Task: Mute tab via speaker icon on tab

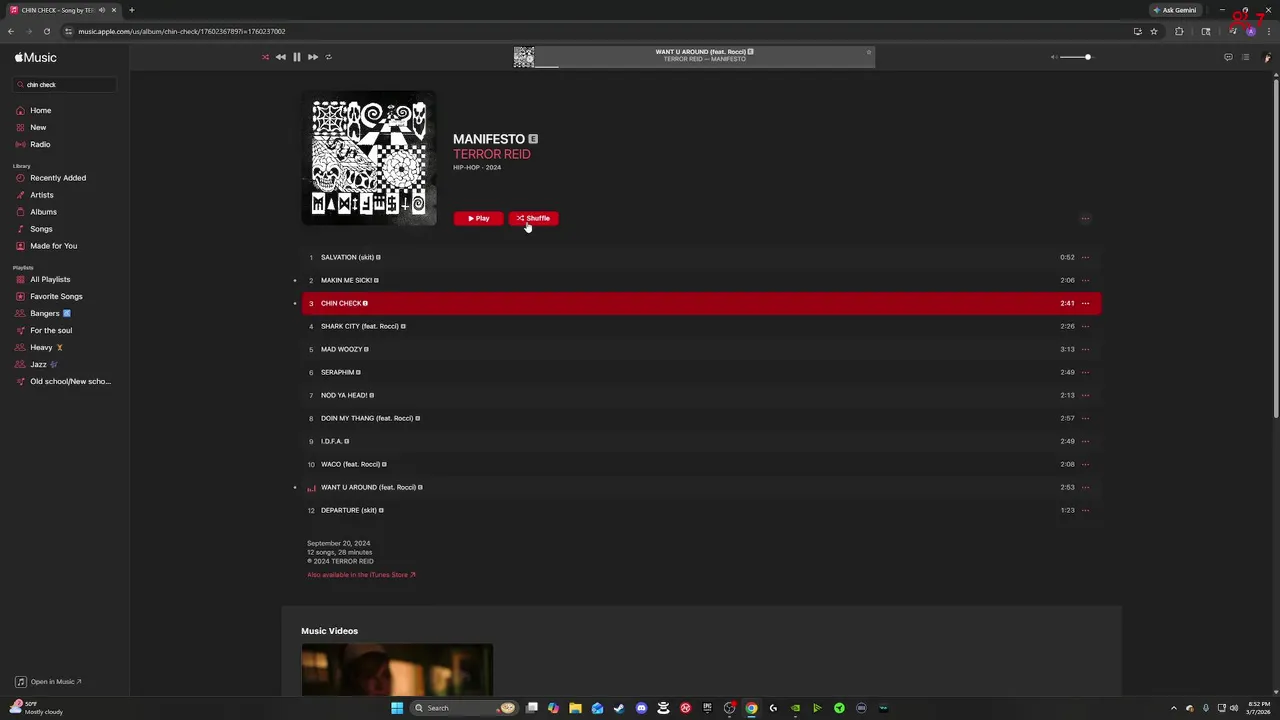Action: pos(101,10)
